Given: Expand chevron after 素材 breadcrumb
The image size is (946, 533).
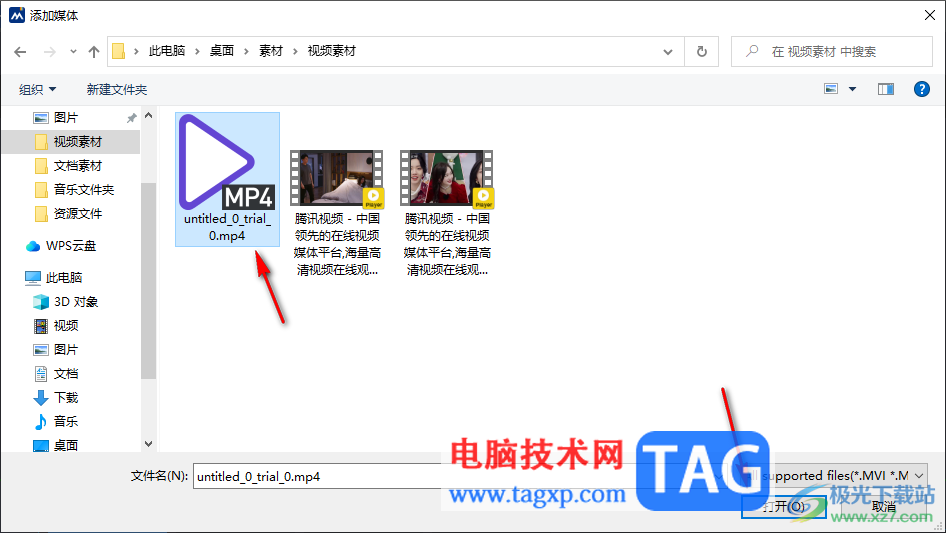Looking at the screenshot, I should coord(295,52).
